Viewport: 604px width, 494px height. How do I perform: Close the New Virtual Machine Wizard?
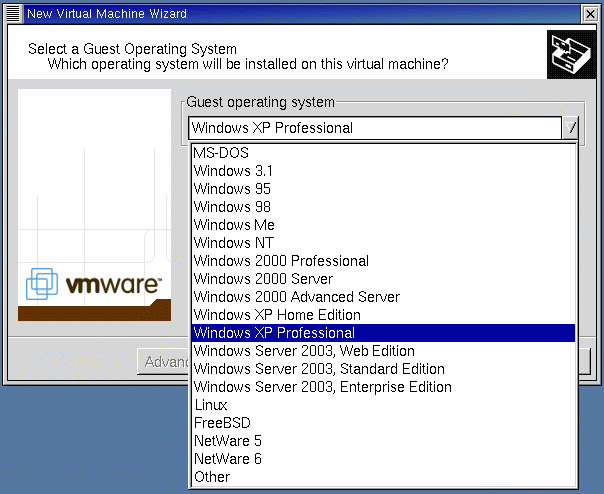(590, 14)
